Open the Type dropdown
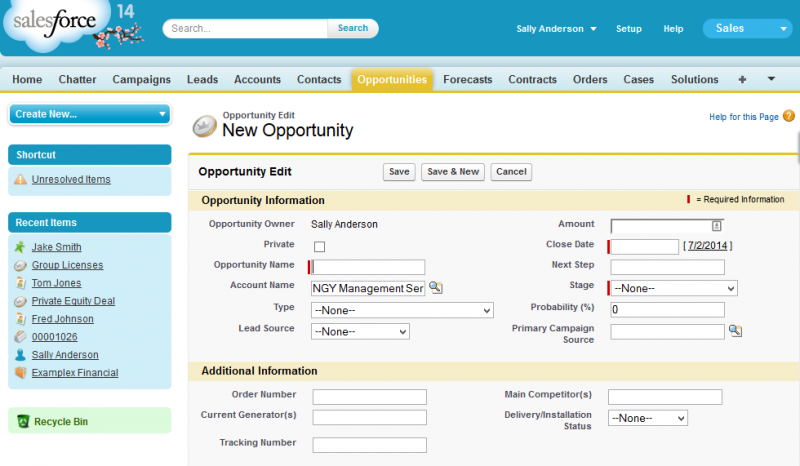 tap(402, 310)
